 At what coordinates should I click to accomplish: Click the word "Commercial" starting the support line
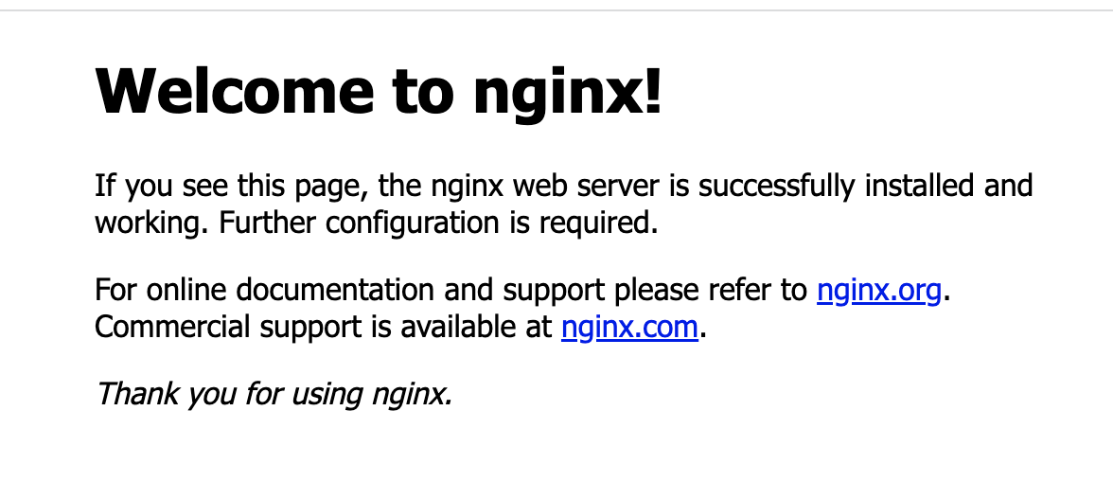pyautogui.click(x=173, y=327)
